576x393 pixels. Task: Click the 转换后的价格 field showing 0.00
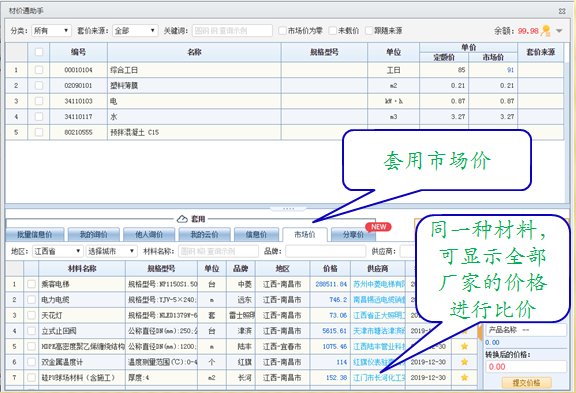click(x=526, y=367)
